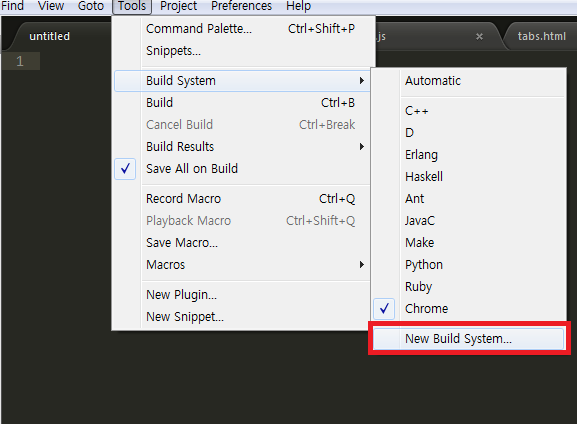The height and width of the screenshot is (424, 577).
Task: Select Haskell build system
Action: 468,177
